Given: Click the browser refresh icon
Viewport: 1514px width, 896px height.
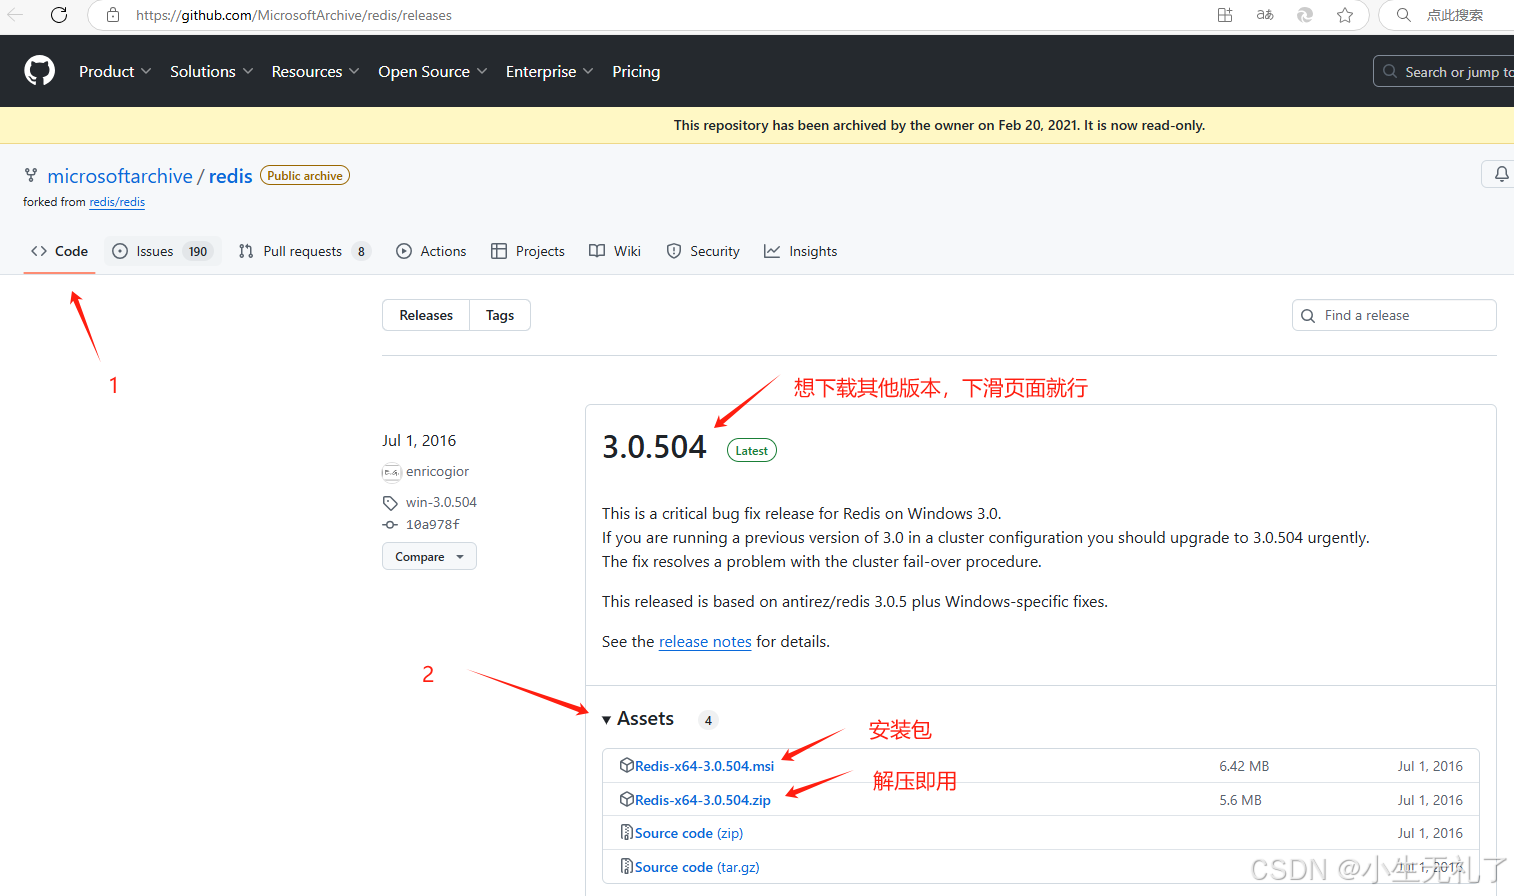Looking at the screenshot, I should (59, 15).
